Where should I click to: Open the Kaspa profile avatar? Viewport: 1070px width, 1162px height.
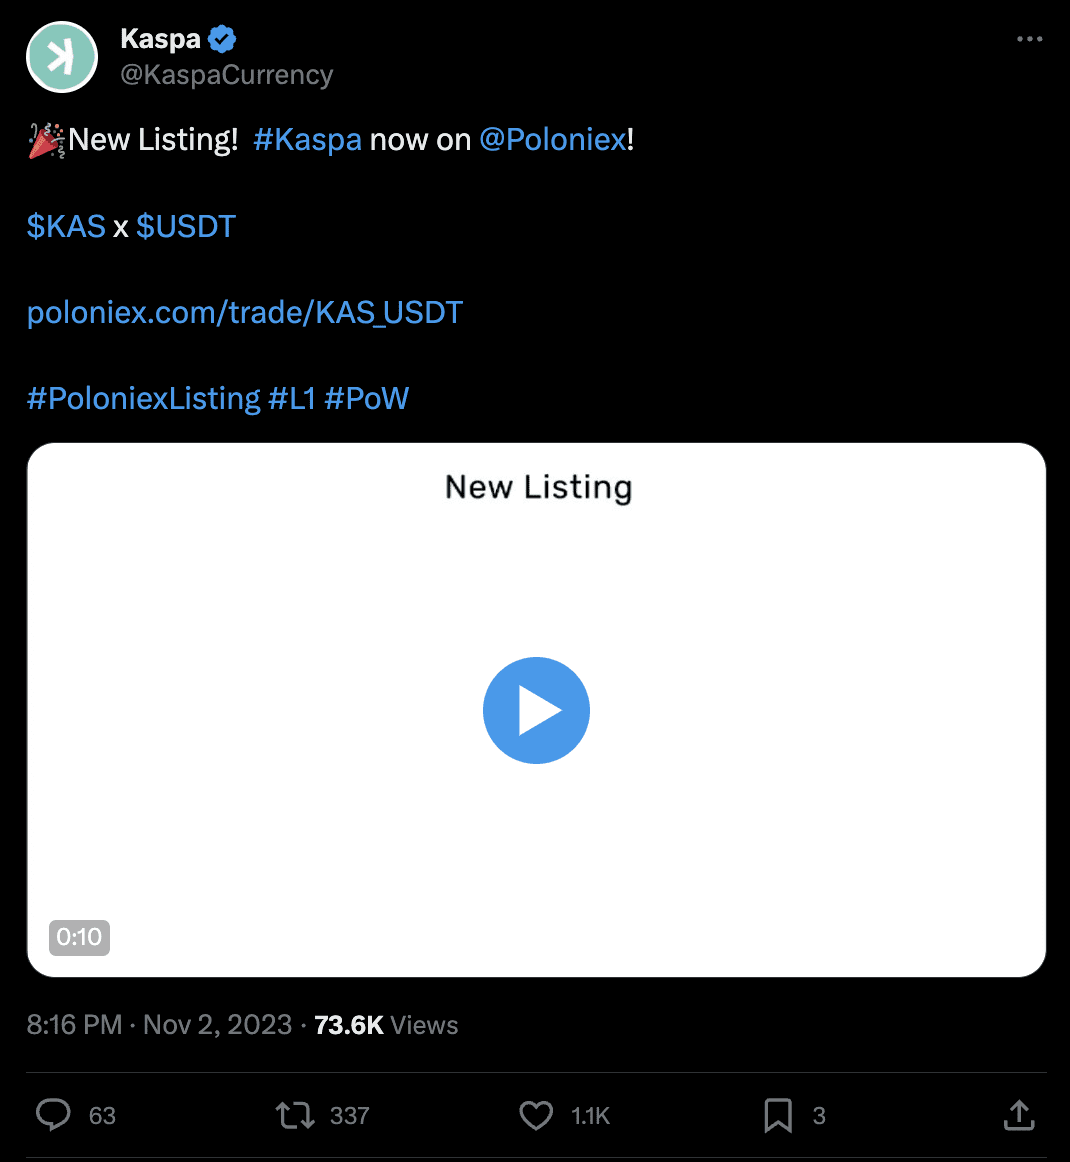62,57
